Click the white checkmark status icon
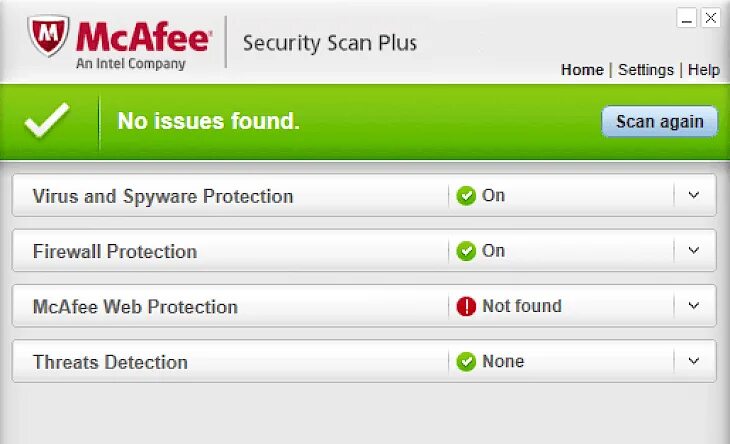 pyautogui.click(x=46, y=122)
